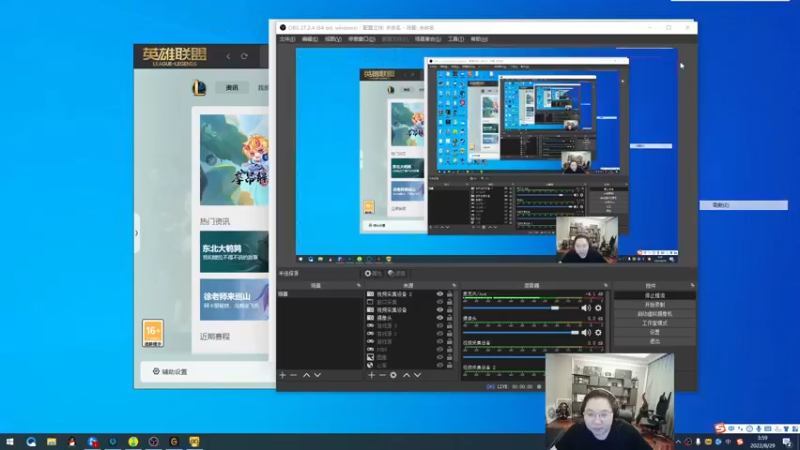Open the 视图(V) menu in OBS
Viewport: 800px width, 450px height.
pyautogui.click(x=333, y=39)
